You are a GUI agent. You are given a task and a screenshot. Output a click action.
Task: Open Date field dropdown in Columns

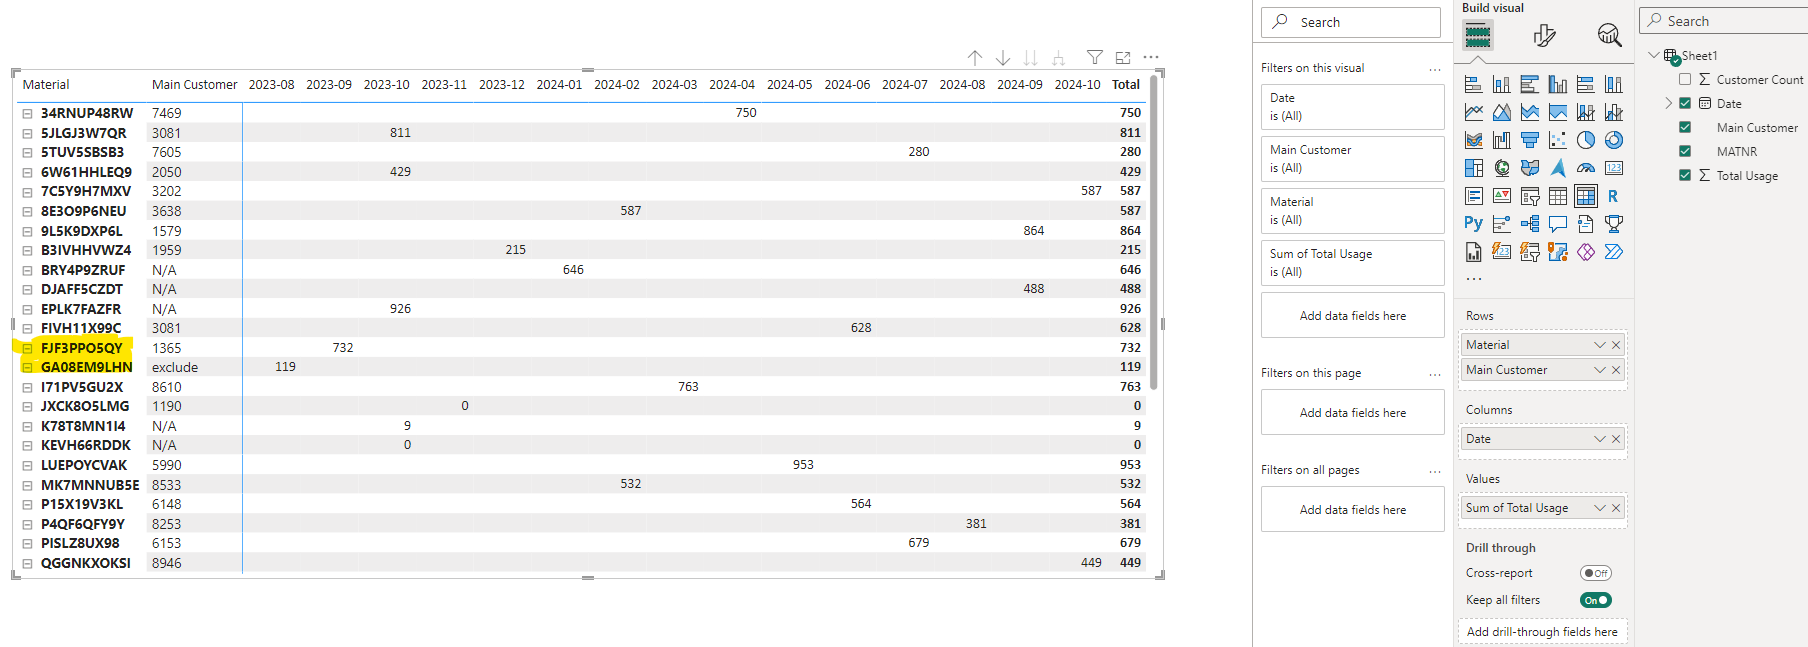click(1599, 439)
